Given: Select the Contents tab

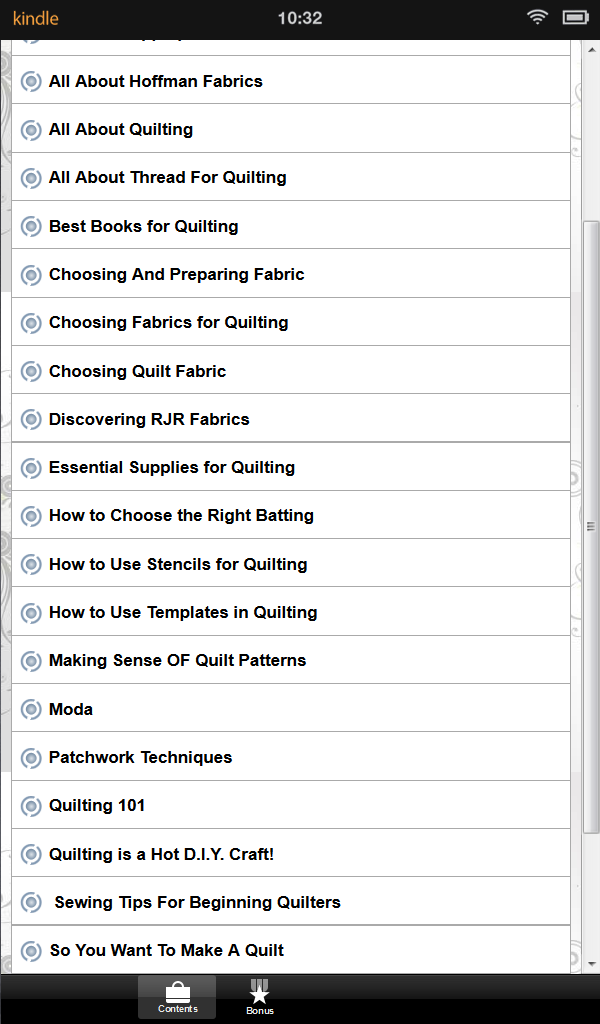Looking at the screenshot, I should point(177,997).
